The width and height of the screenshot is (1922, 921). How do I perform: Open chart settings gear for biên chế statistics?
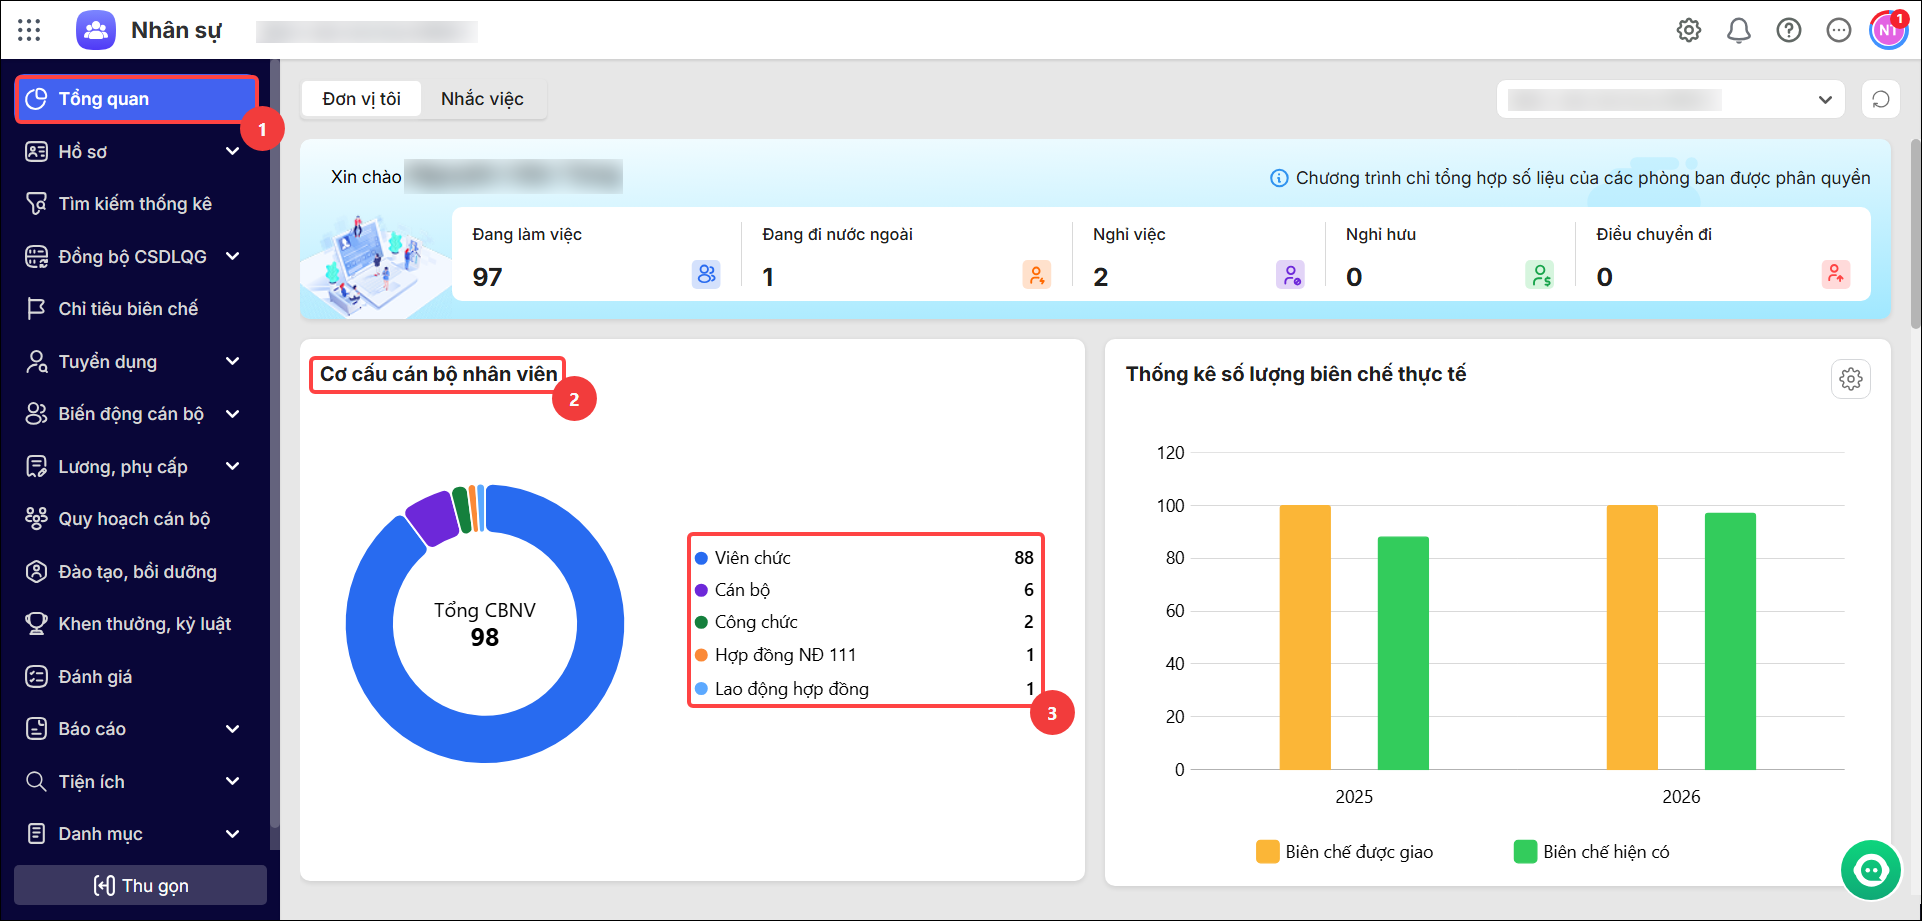[x=1851, y=379]
